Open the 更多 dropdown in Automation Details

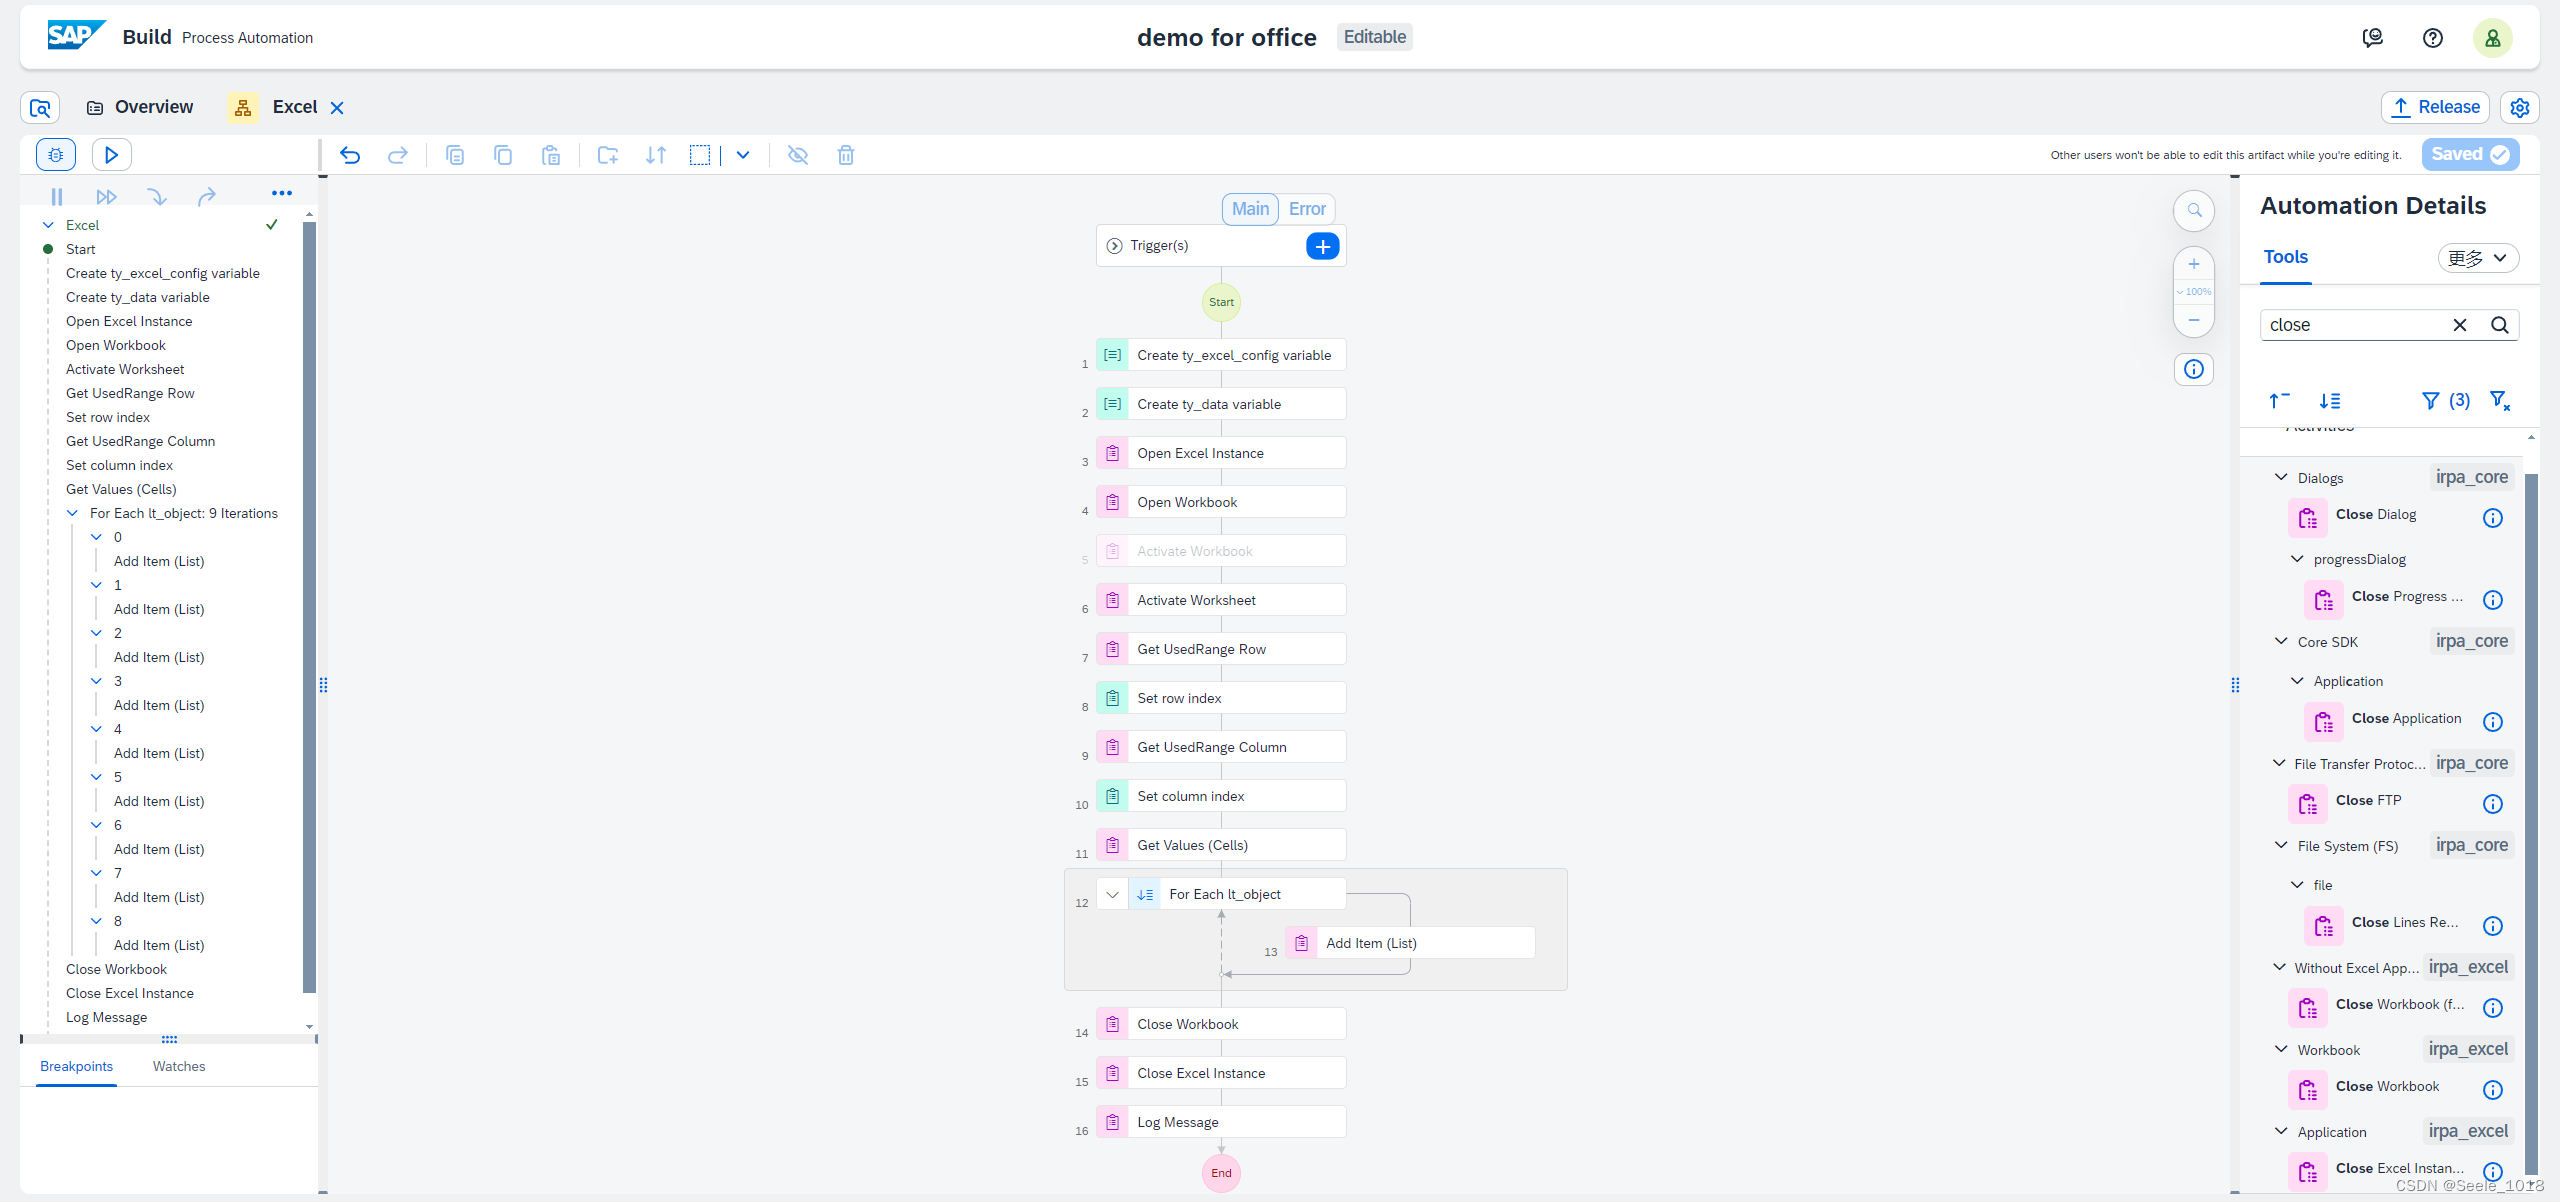(x=2478, y=258)
